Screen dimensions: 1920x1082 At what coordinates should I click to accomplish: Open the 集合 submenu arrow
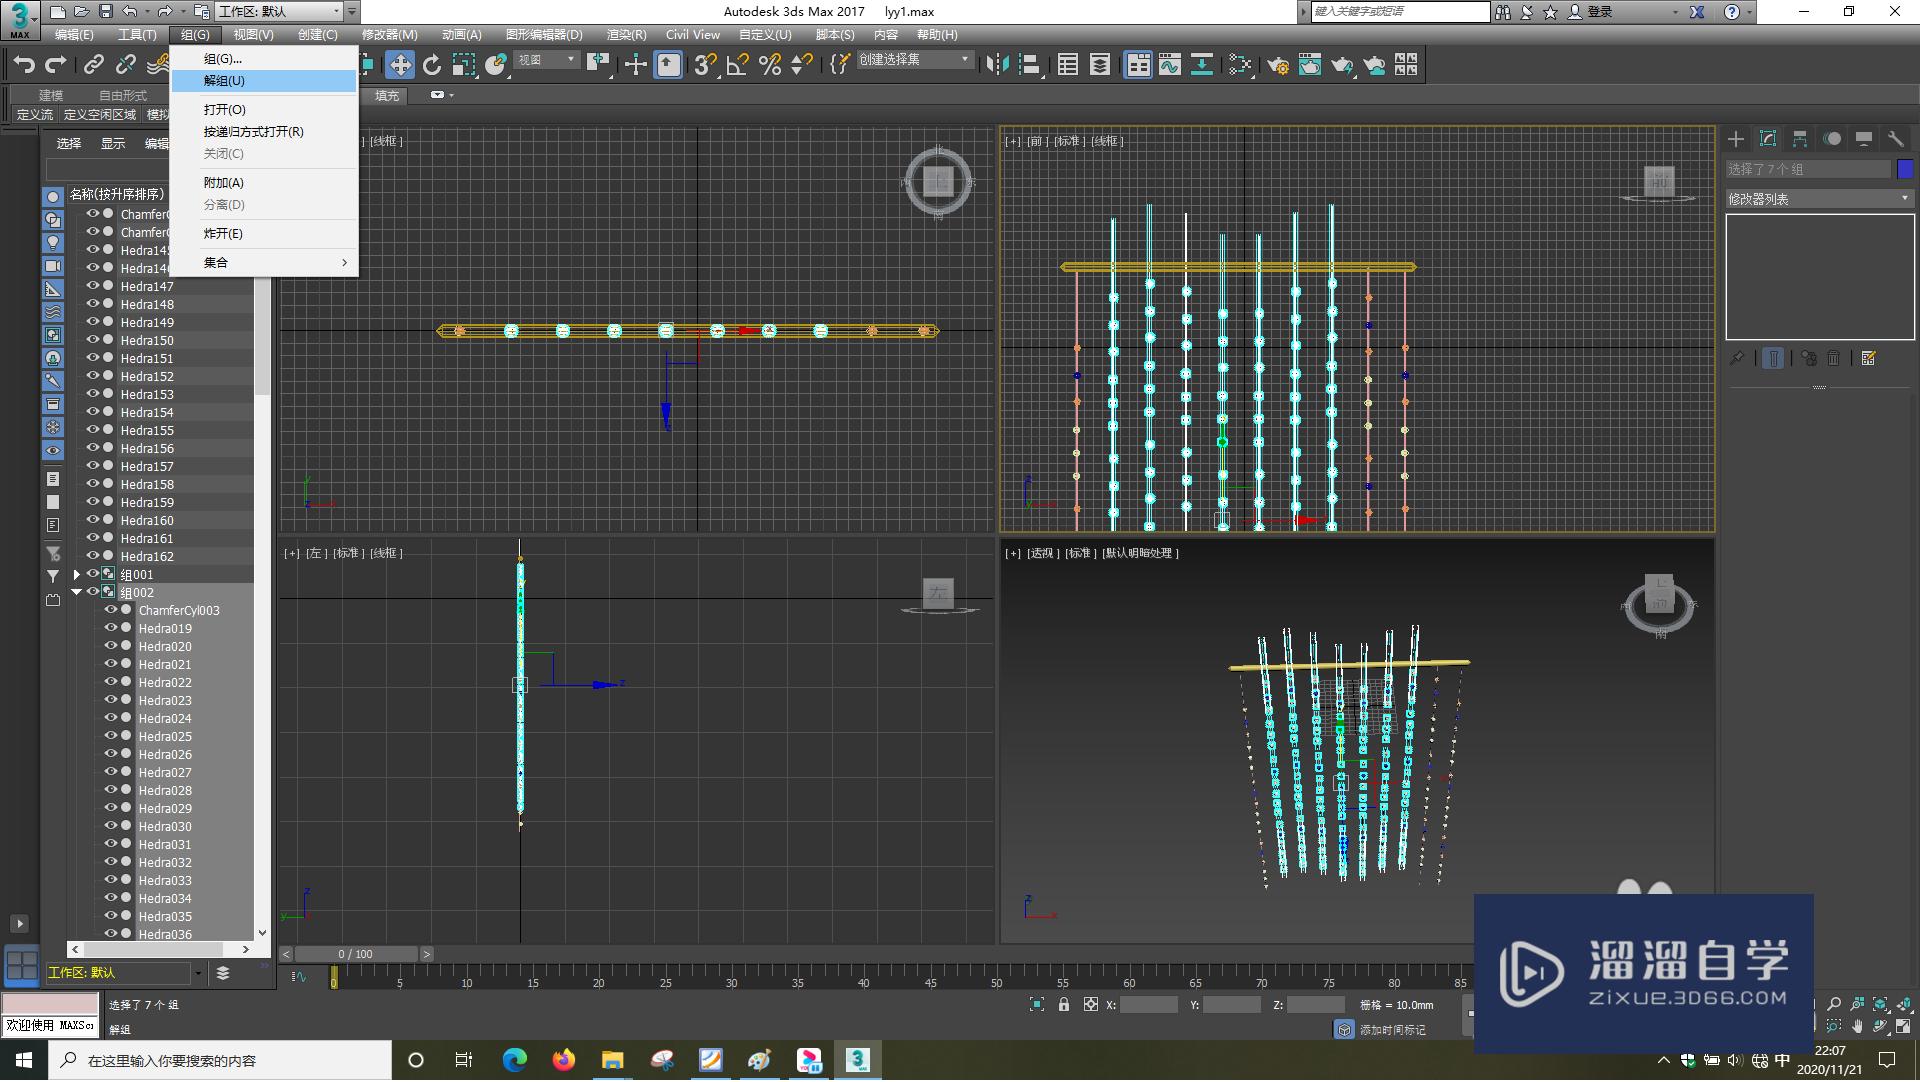point(344,263)
